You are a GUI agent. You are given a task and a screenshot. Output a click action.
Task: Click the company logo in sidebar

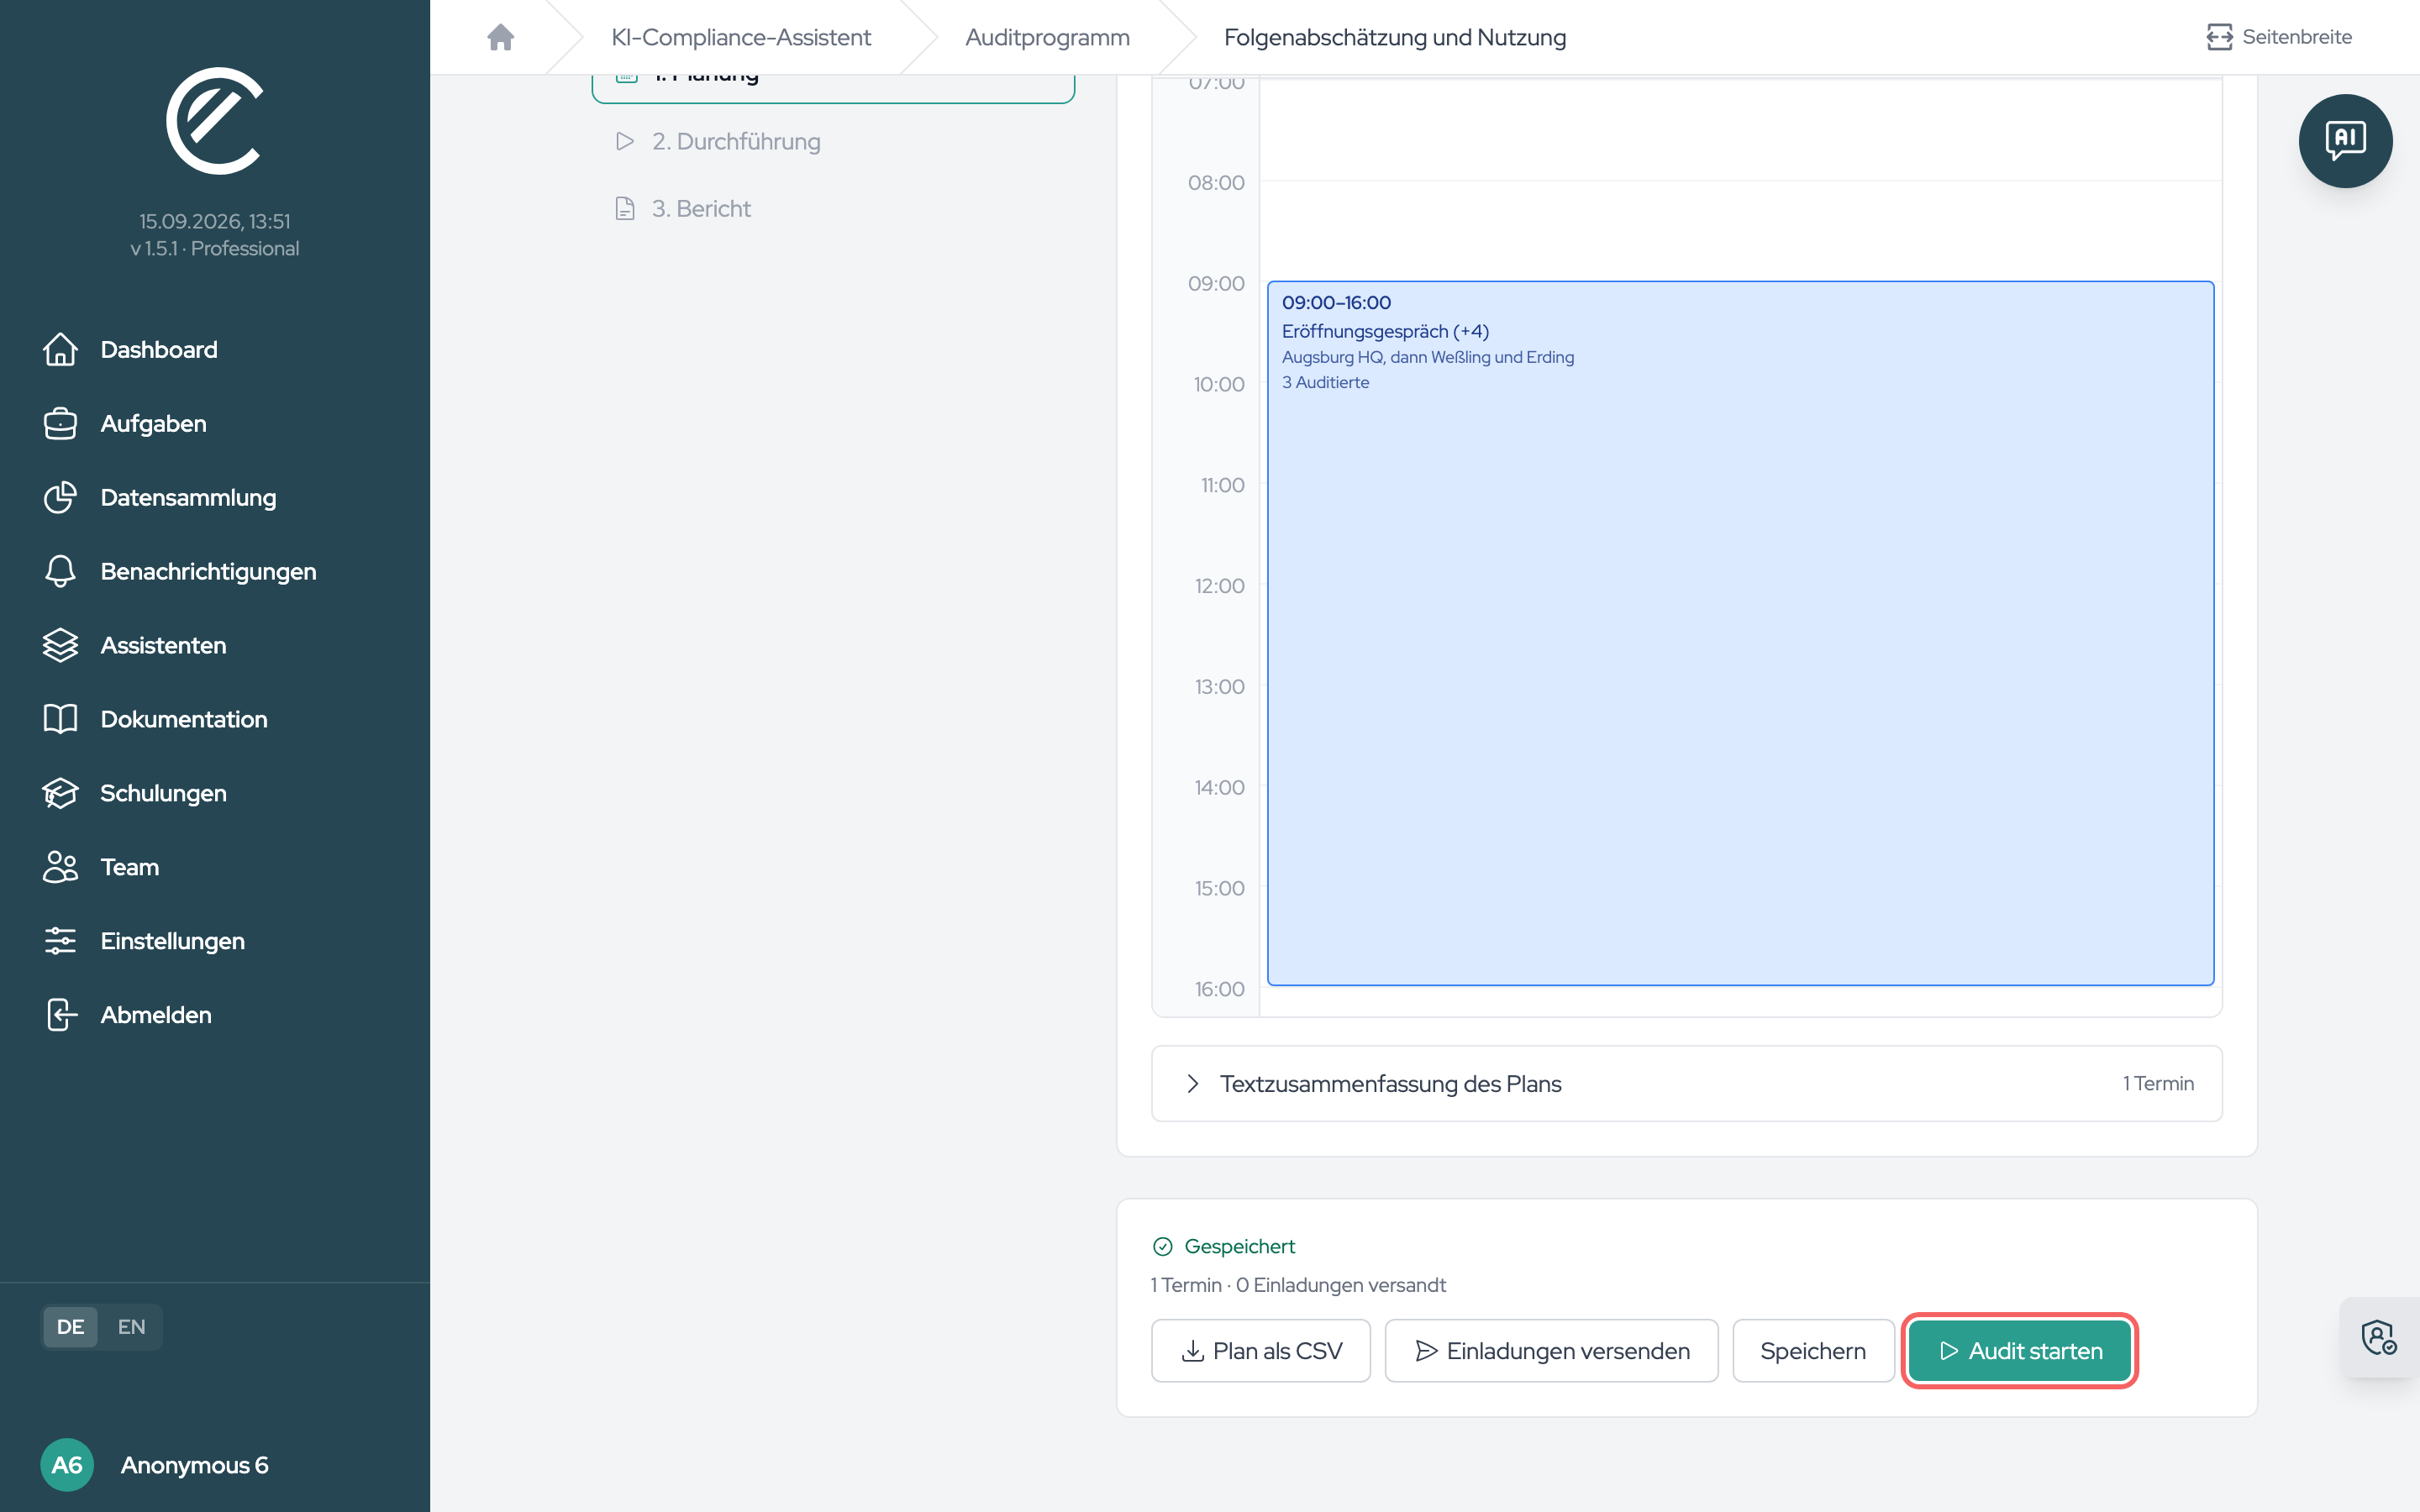pyautogui.click(x=215, y=121)
